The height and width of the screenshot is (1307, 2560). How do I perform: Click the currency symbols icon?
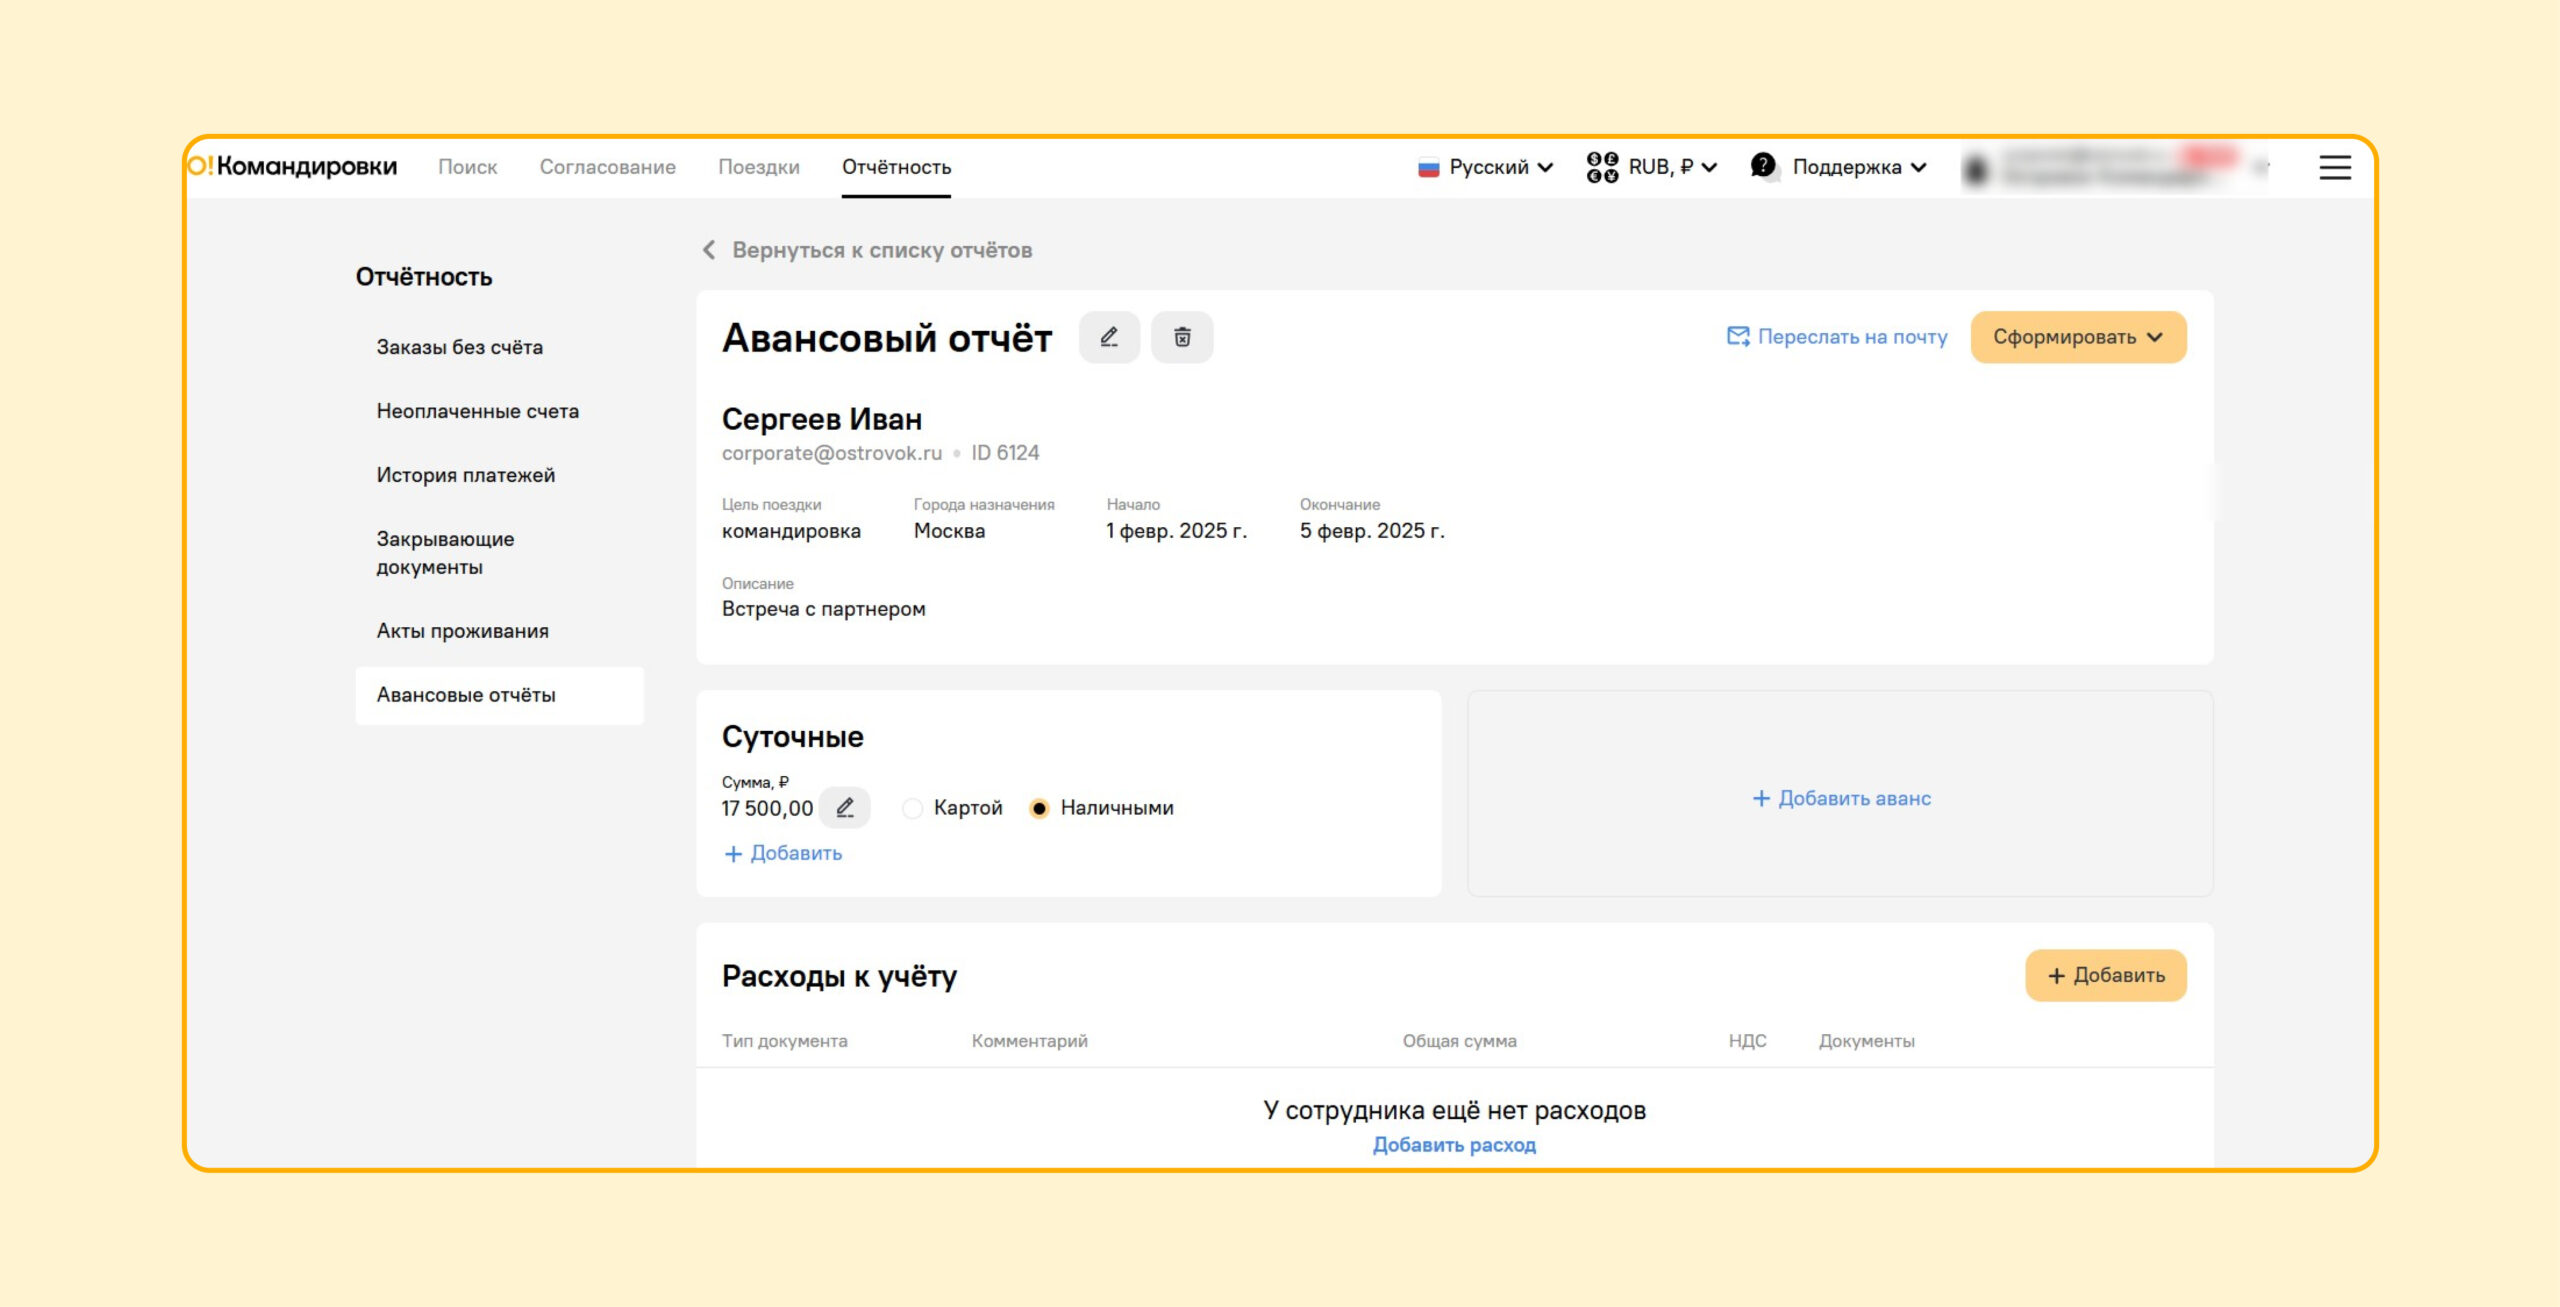click(x=1602, y=167)
